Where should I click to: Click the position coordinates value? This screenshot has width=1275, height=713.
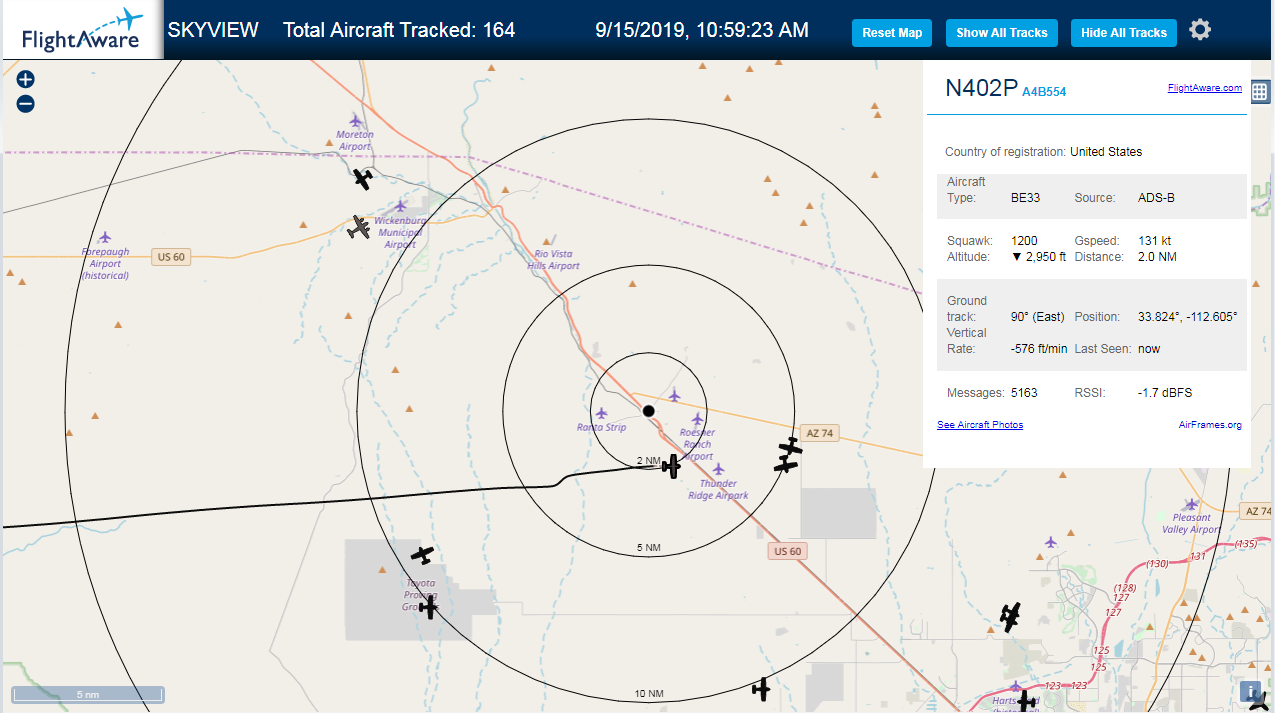1187,317
